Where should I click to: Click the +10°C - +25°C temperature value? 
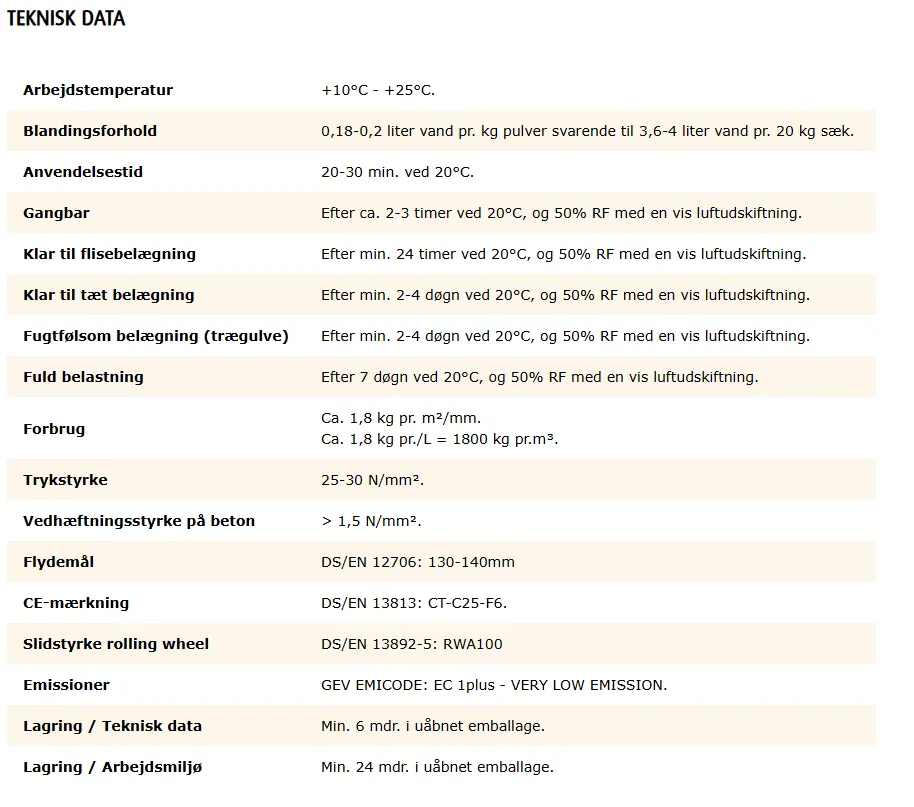click(x=378, y=90)
